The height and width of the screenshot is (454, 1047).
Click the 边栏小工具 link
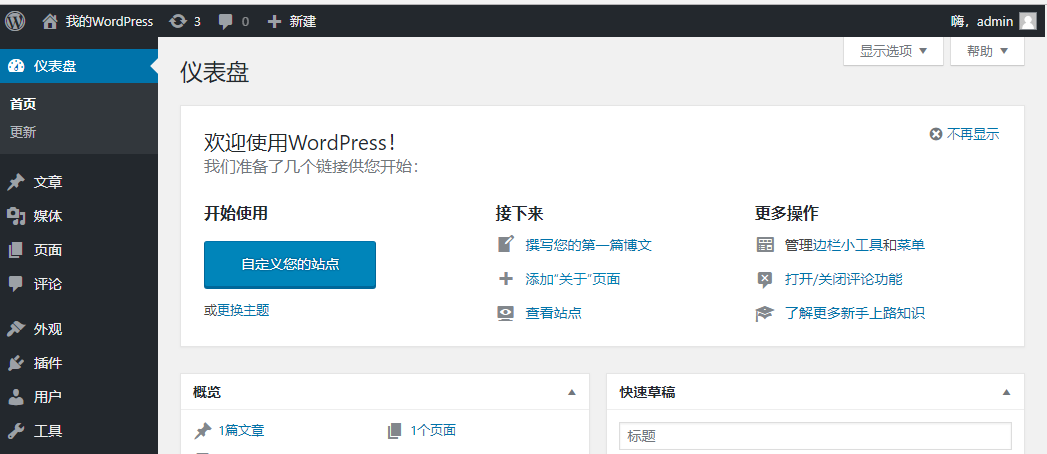[847, 245]
